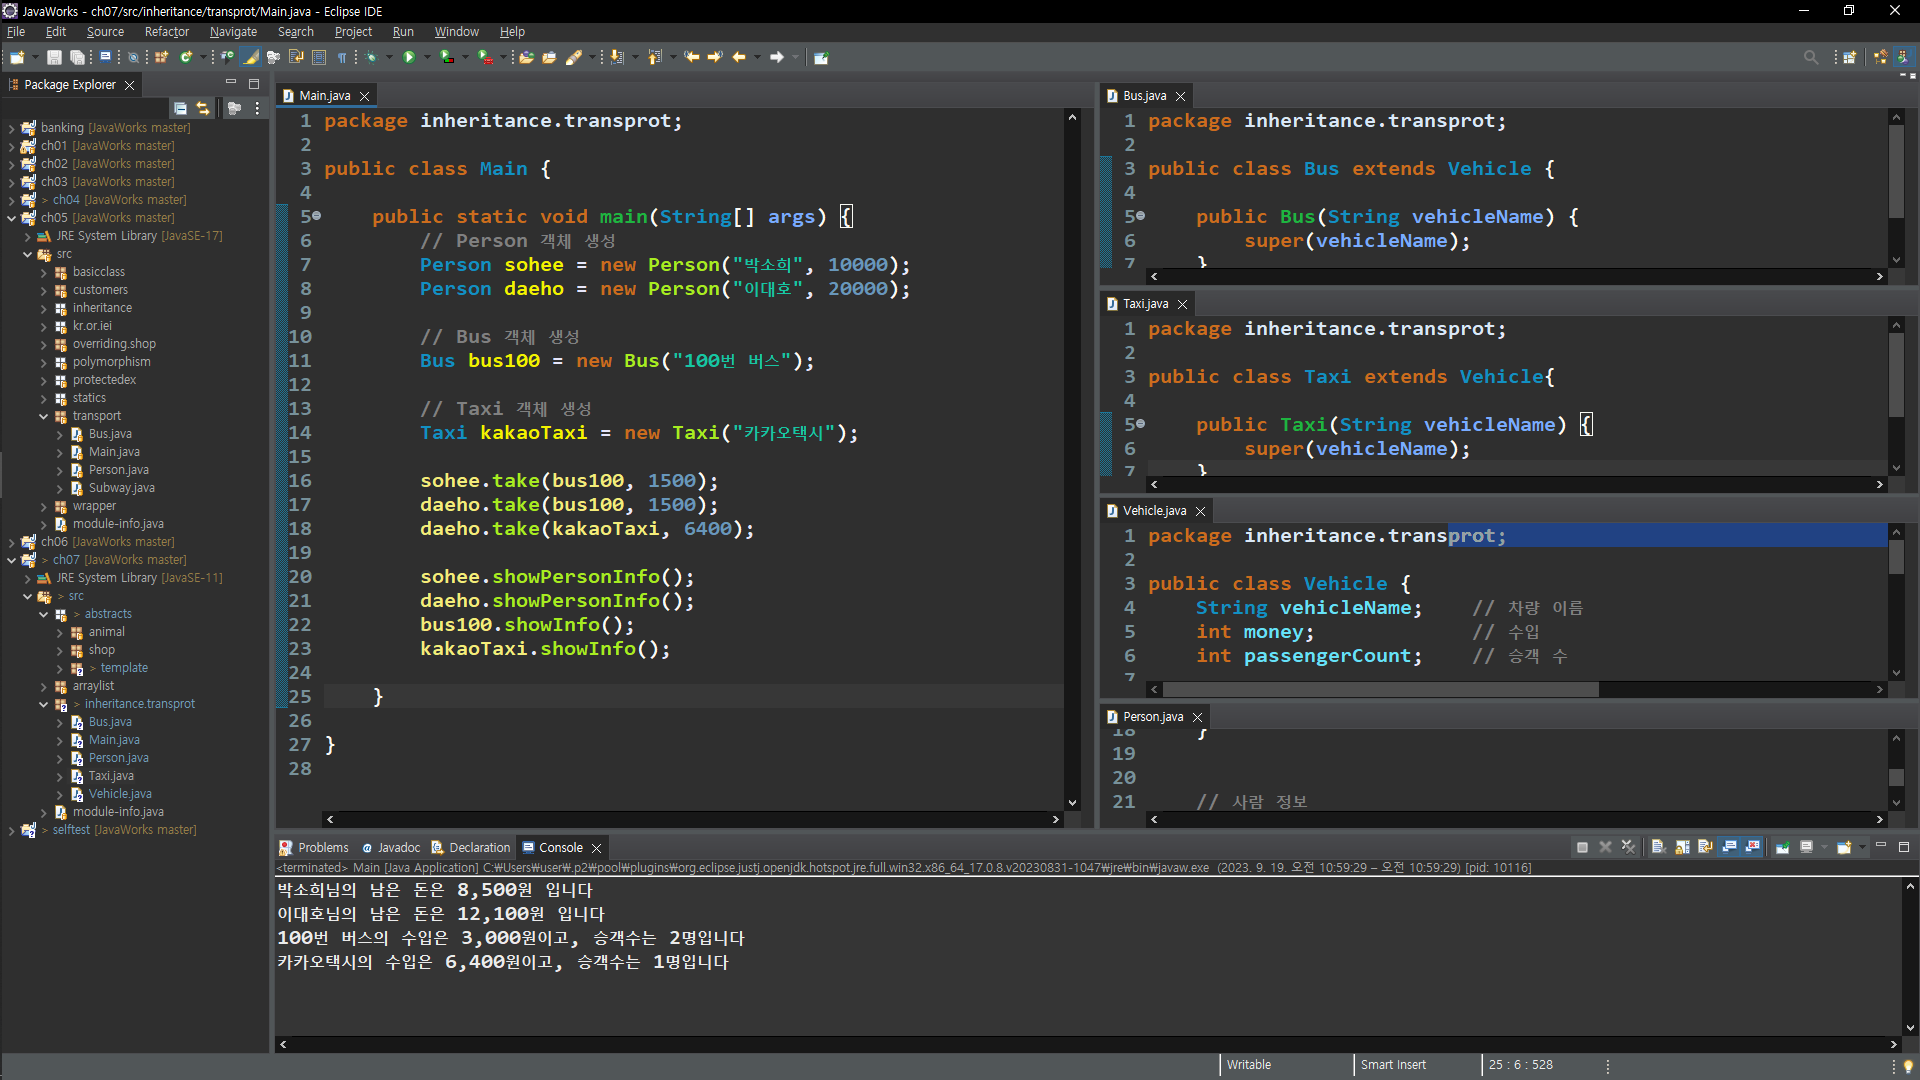Image resolution: width=1920 pixels, height=1080 pixels.
Task: Click horizontal scrollbar thumb in Vehicle.java editor
Action: [x=1380, y=690]
